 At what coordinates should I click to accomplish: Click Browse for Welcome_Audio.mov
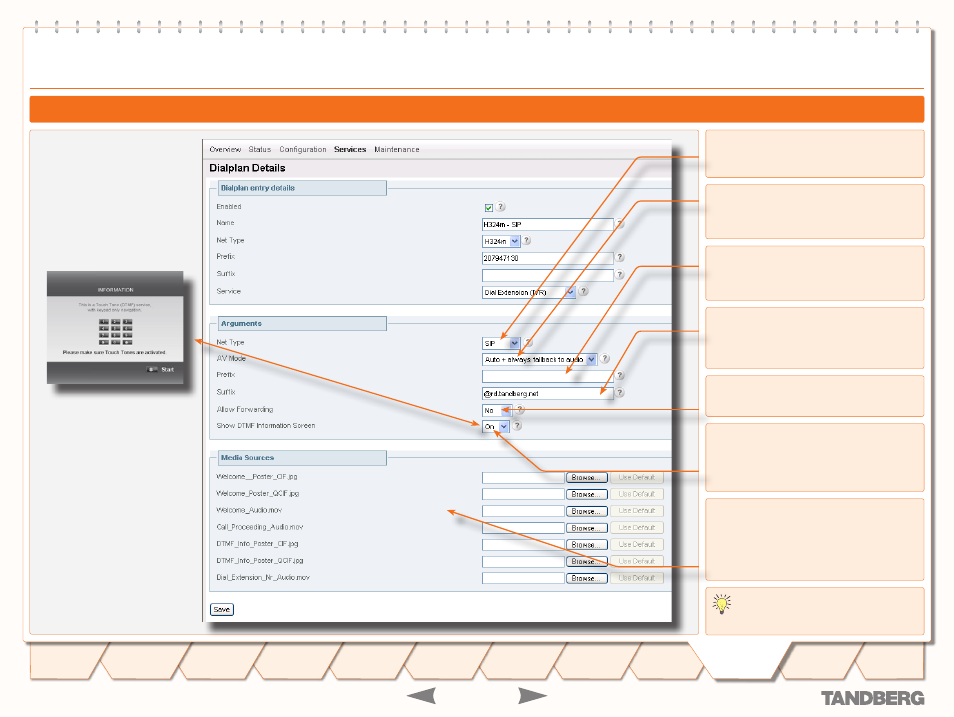click(x=587, y=511)
